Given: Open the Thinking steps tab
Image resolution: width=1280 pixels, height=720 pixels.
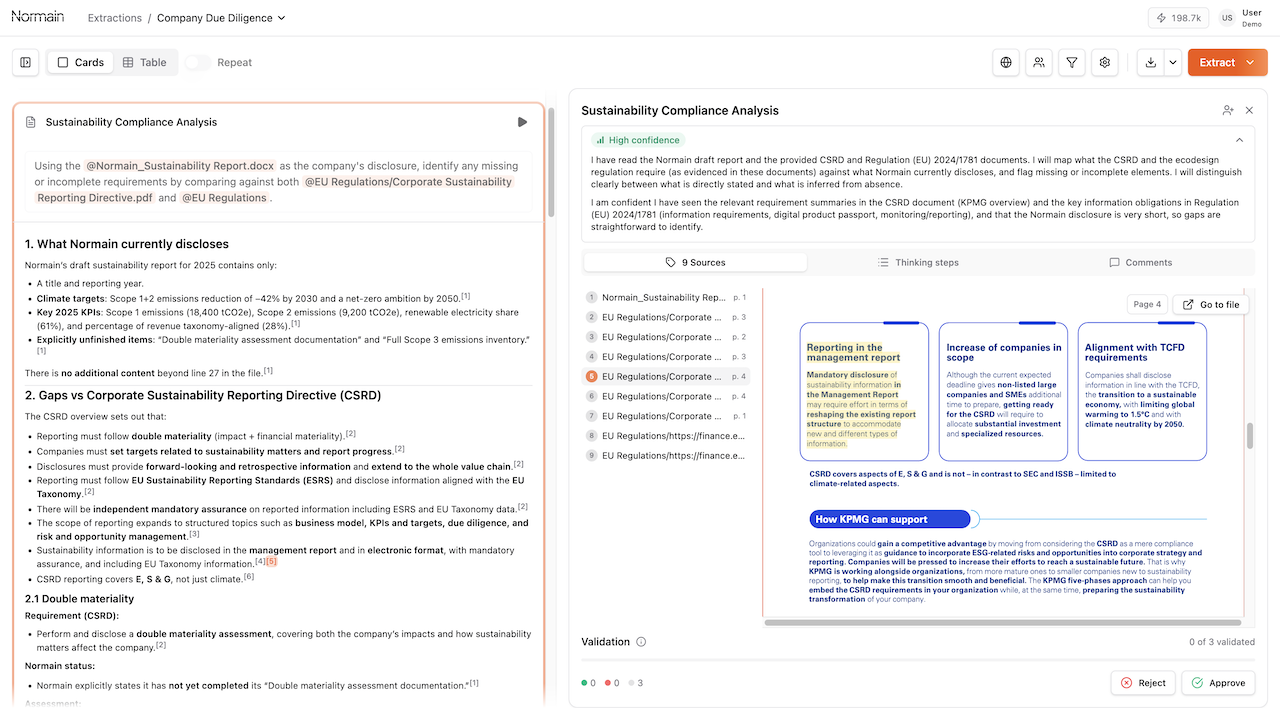Looking at the screenshot, I should point(918,262).
